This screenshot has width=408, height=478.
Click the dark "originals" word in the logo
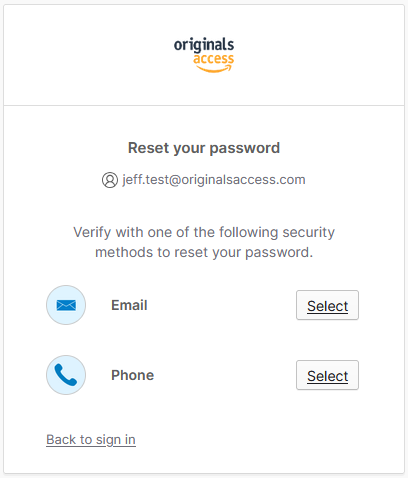pos(204,45)
